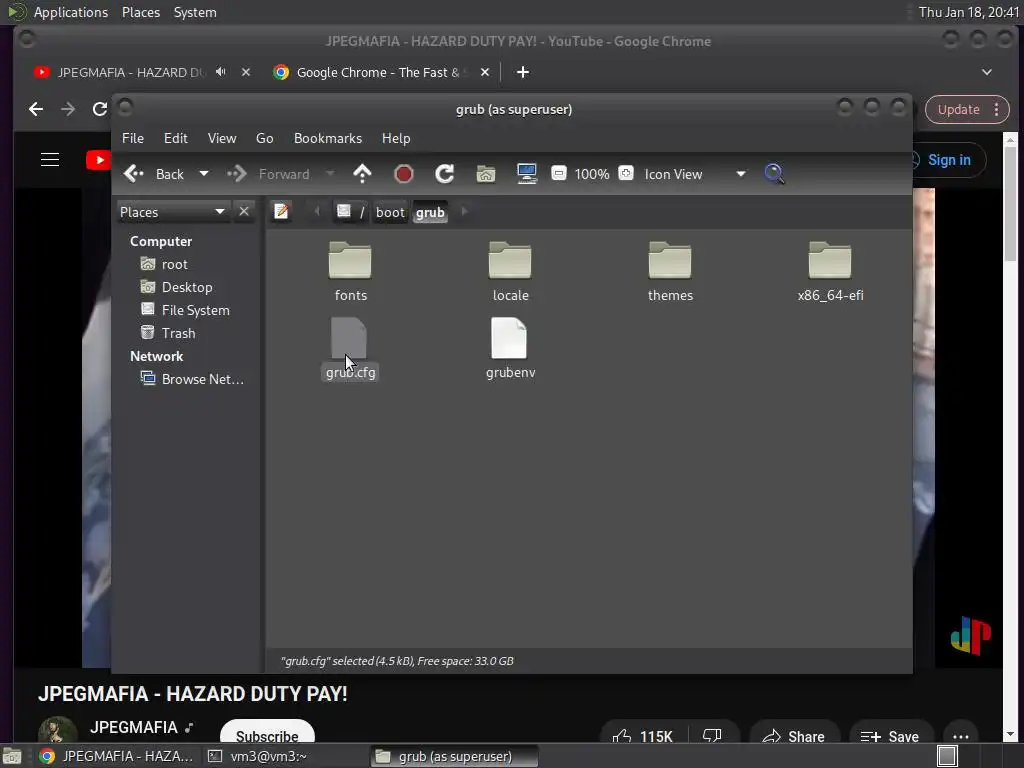This screenshot has height=768, width=1024.
Task: Open the Places menu in top panel
Action: coord(140,12)
